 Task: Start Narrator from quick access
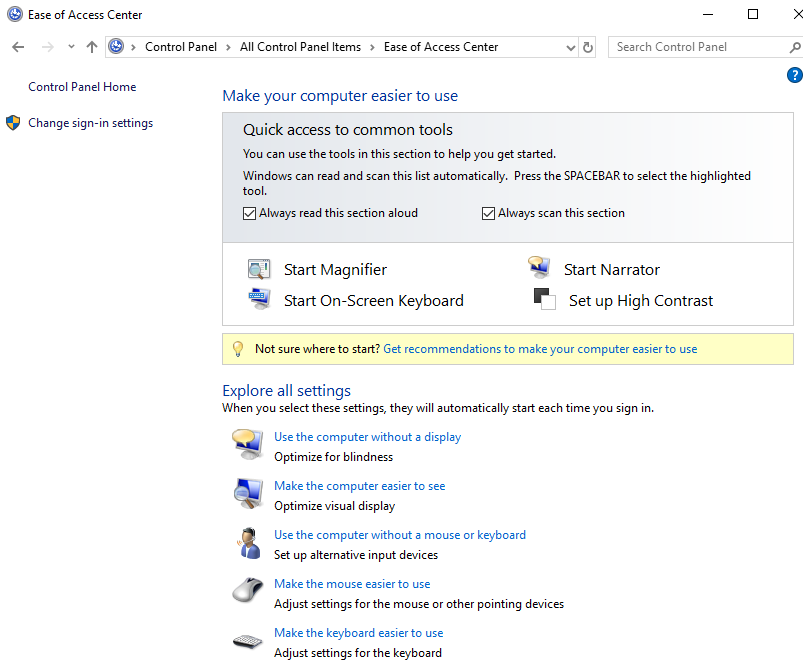[612, 270]
